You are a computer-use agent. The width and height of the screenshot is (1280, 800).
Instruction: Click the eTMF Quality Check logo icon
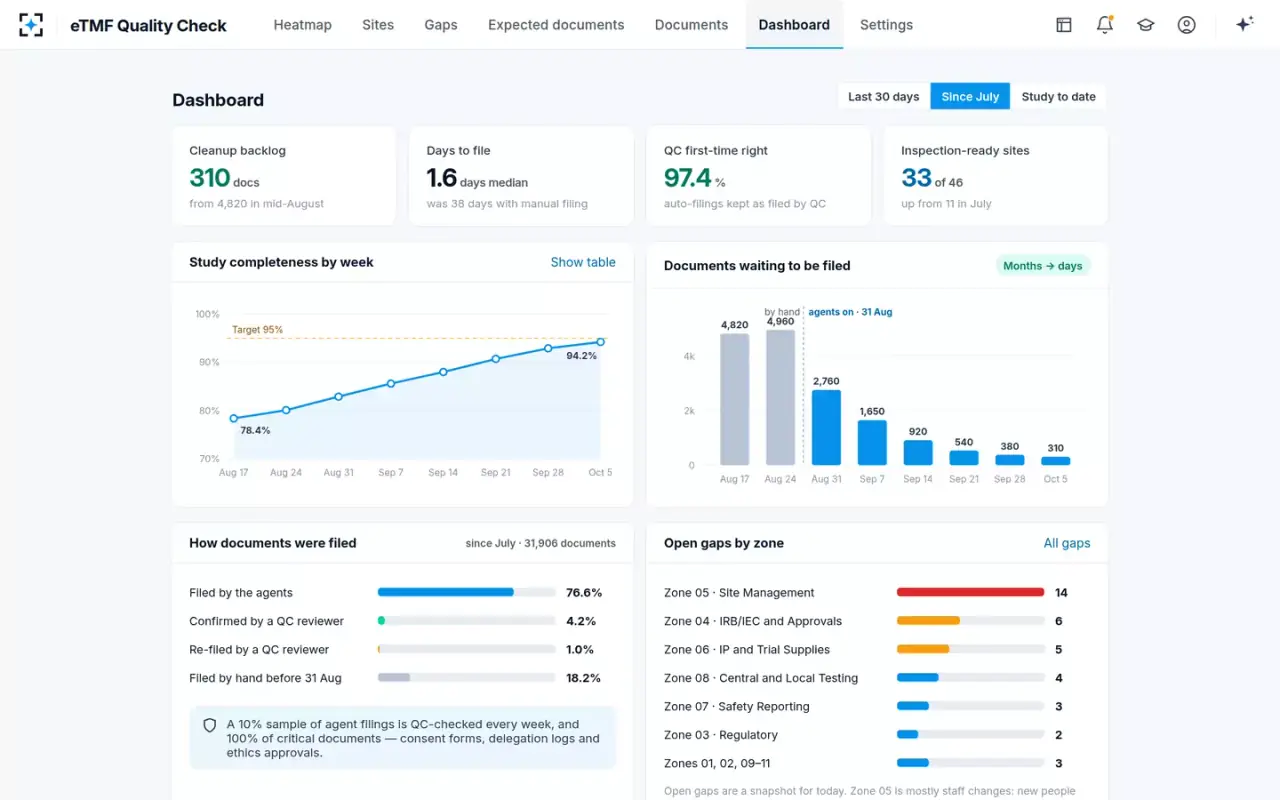click(x=31, y=25)
